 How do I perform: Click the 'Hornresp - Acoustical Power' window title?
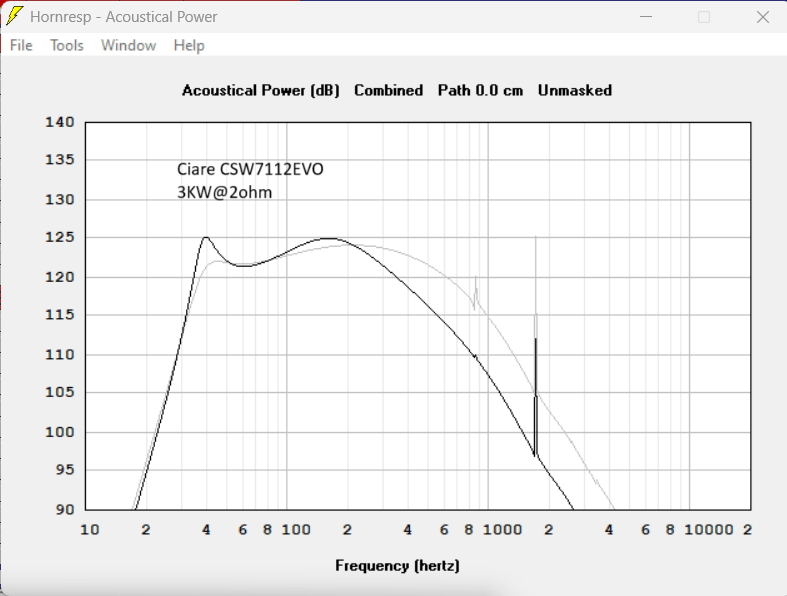(x=123, y=17)
